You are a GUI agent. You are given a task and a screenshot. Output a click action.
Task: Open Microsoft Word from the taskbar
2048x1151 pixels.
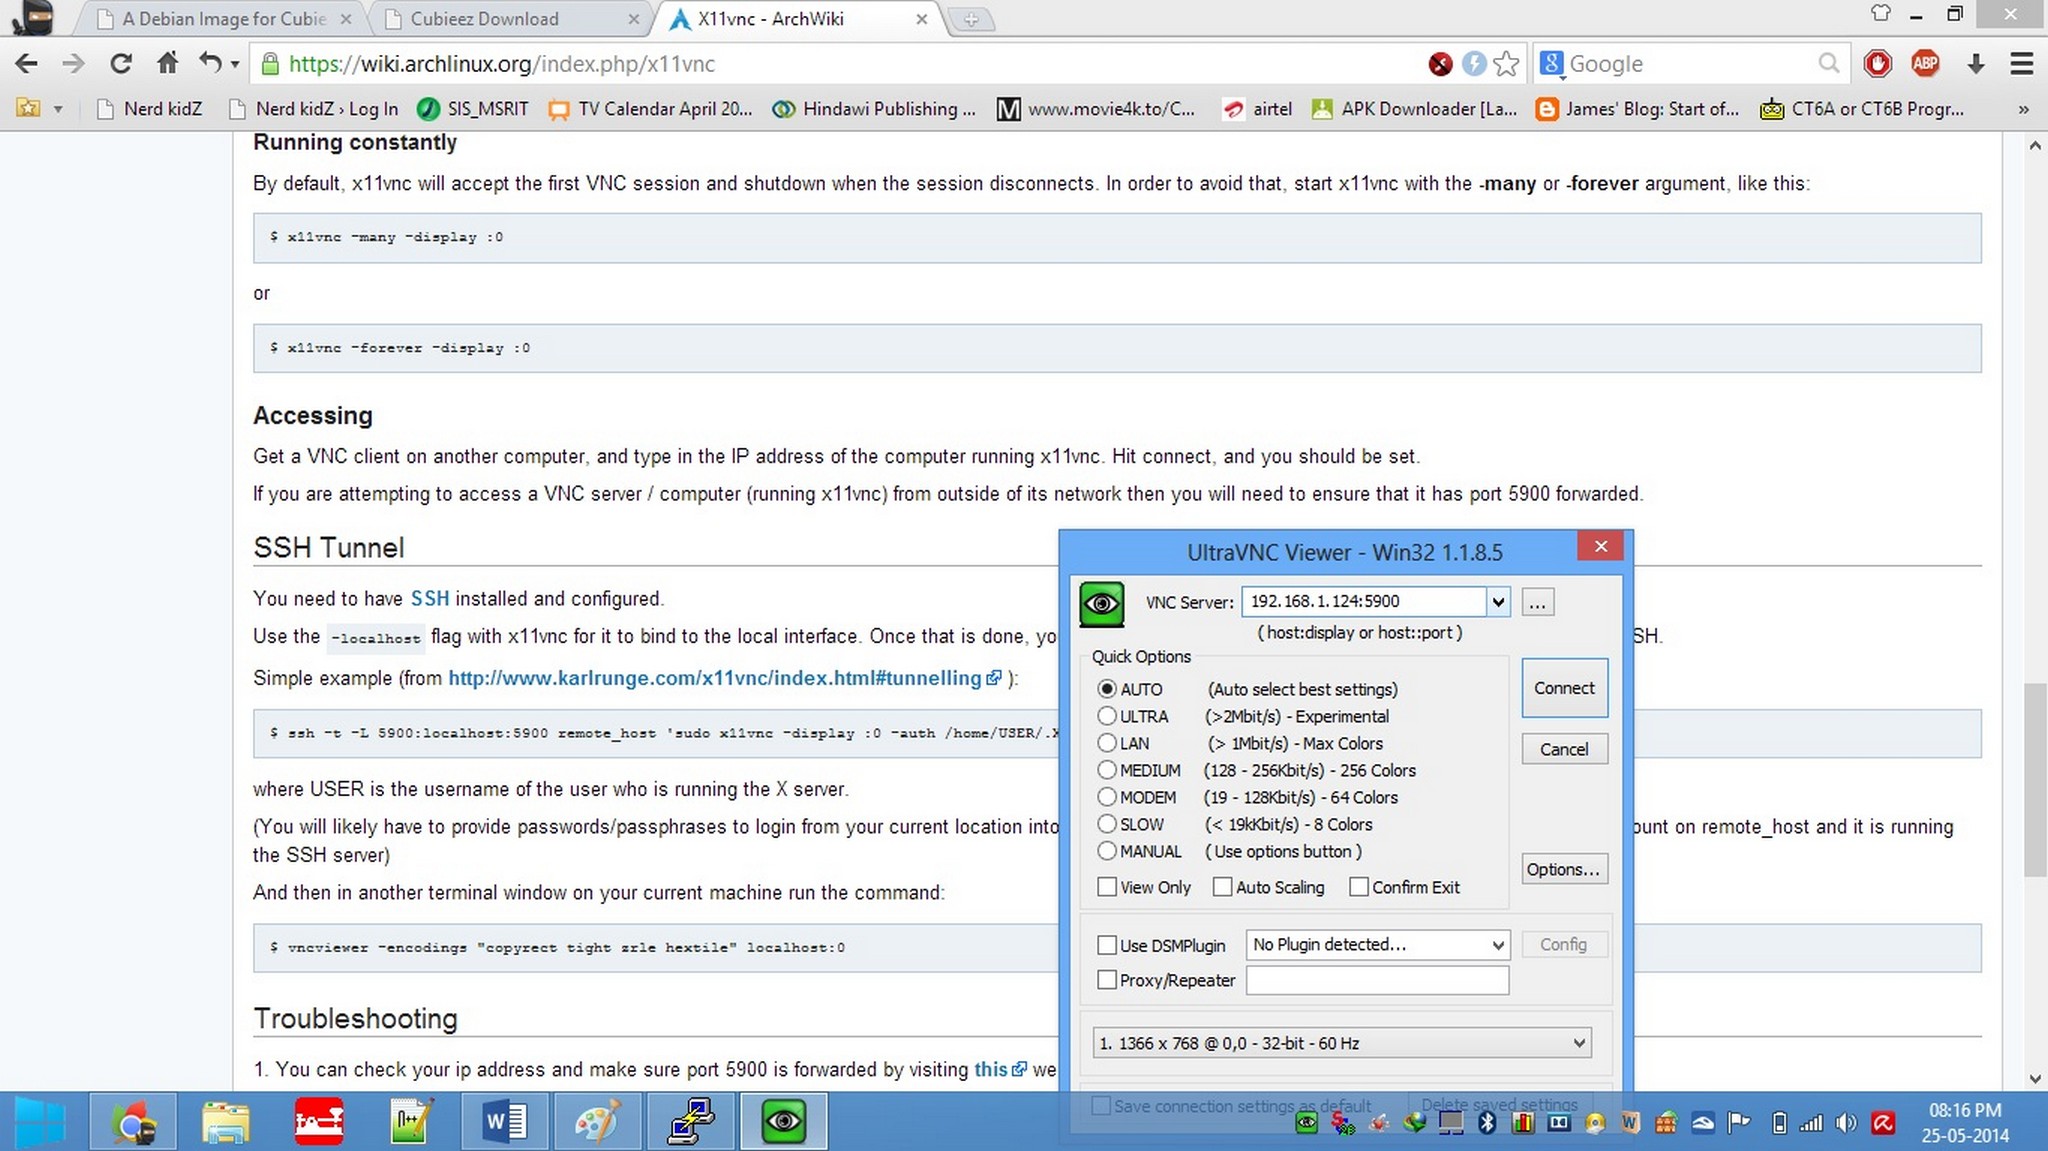tap(504, 1121)
